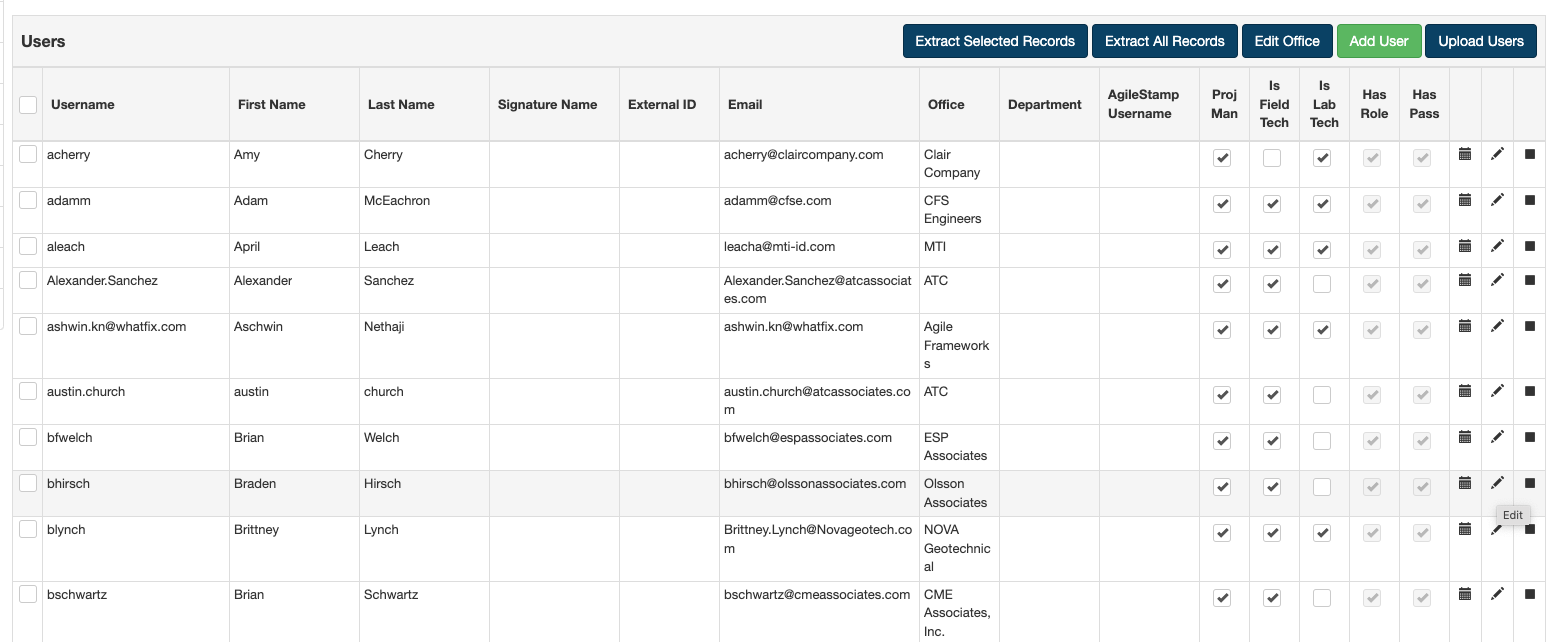Click pencil edit icon for bfwelch
This screenshot has height=642, width=1550.
[1497, 437]
